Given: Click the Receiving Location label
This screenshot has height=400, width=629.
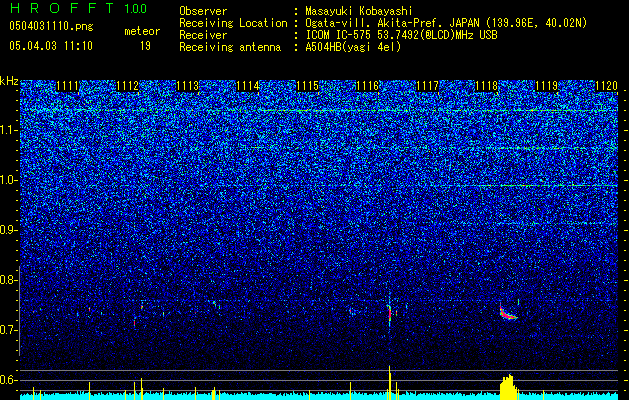Looking at the screenshot, I should [x=233, y=24].
